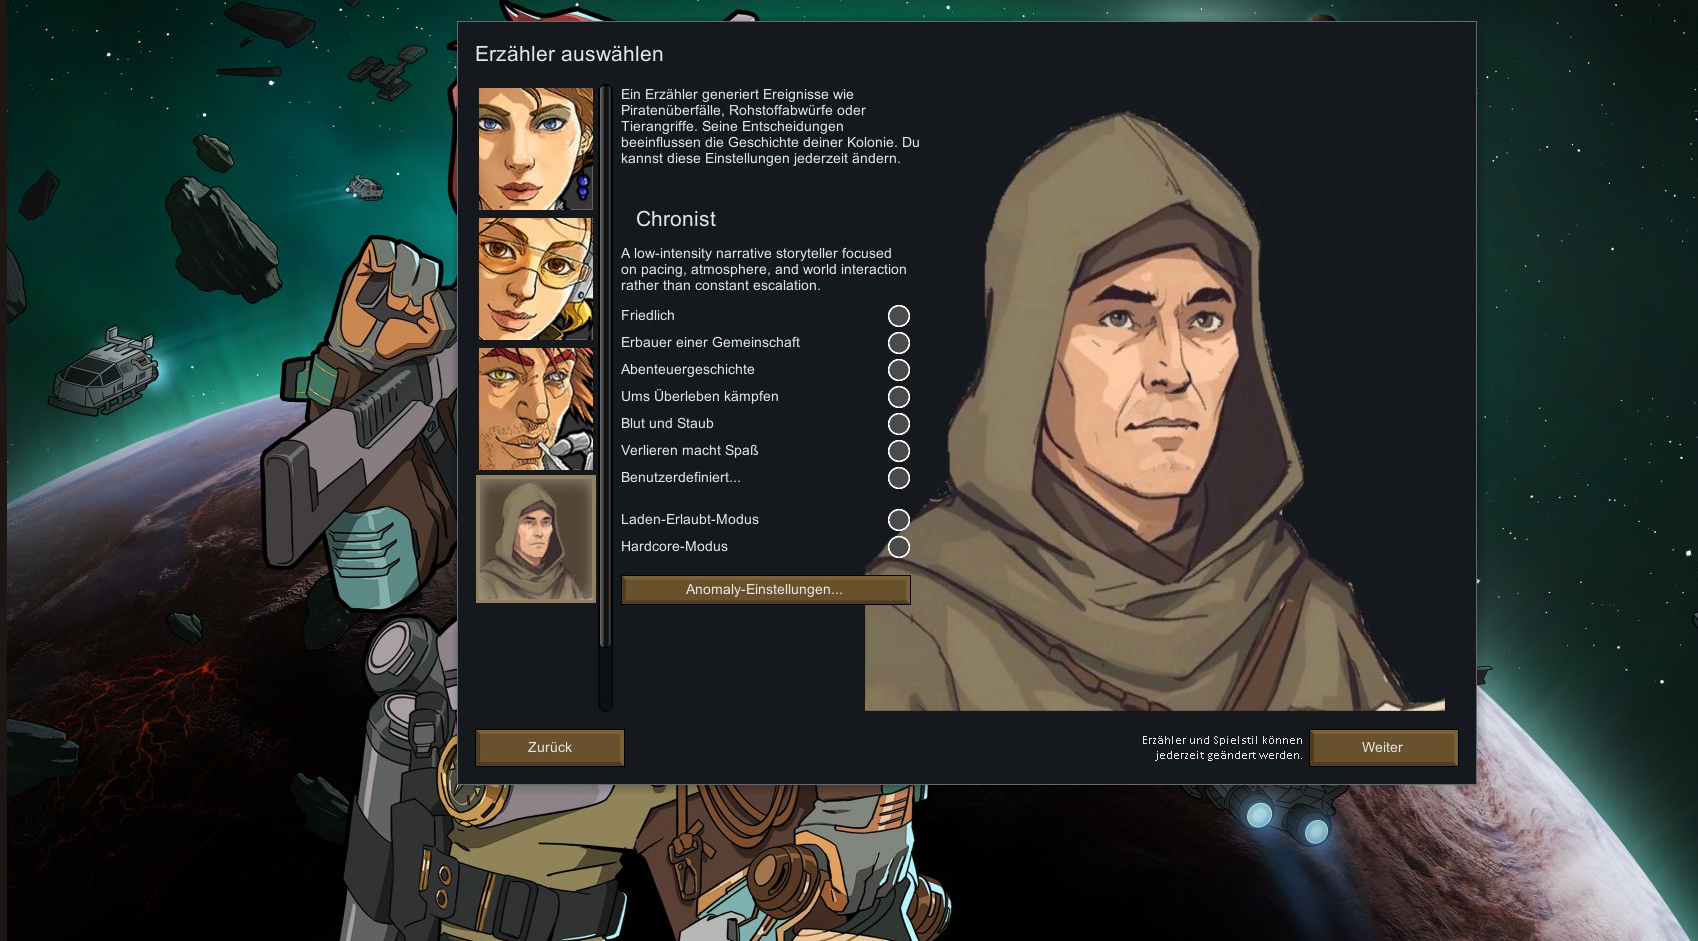This screenshot has width=1698, height=941.
Task: Go back with Zurück button
Action: [550, 747]
